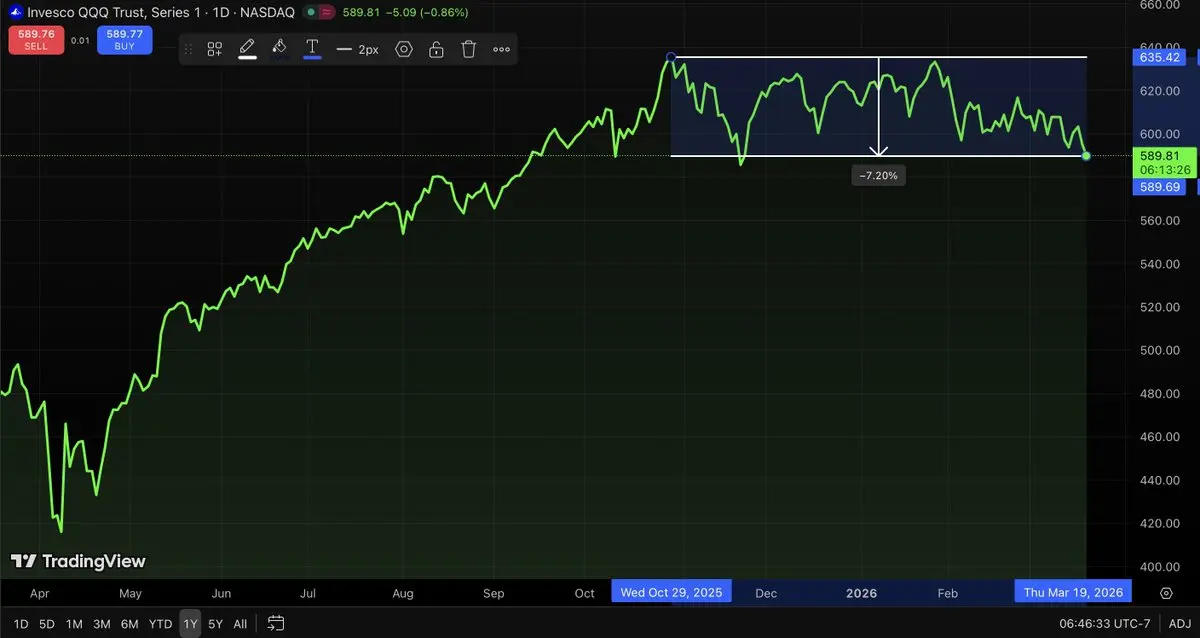Click the Wed Oct 29, 2025 date label
Image resolution: width=1200 pixels, height=638 pixels.
point(671,592)
